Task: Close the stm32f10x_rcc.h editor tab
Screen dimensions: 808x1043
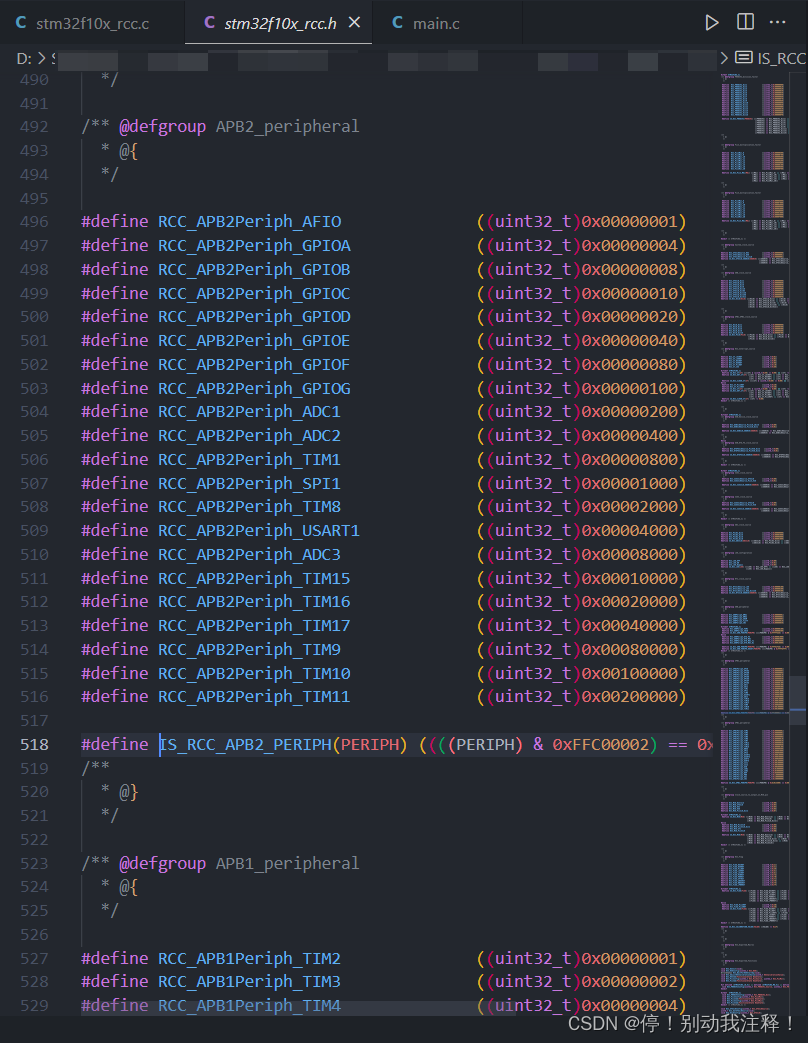Action: [x=354, y=20]
